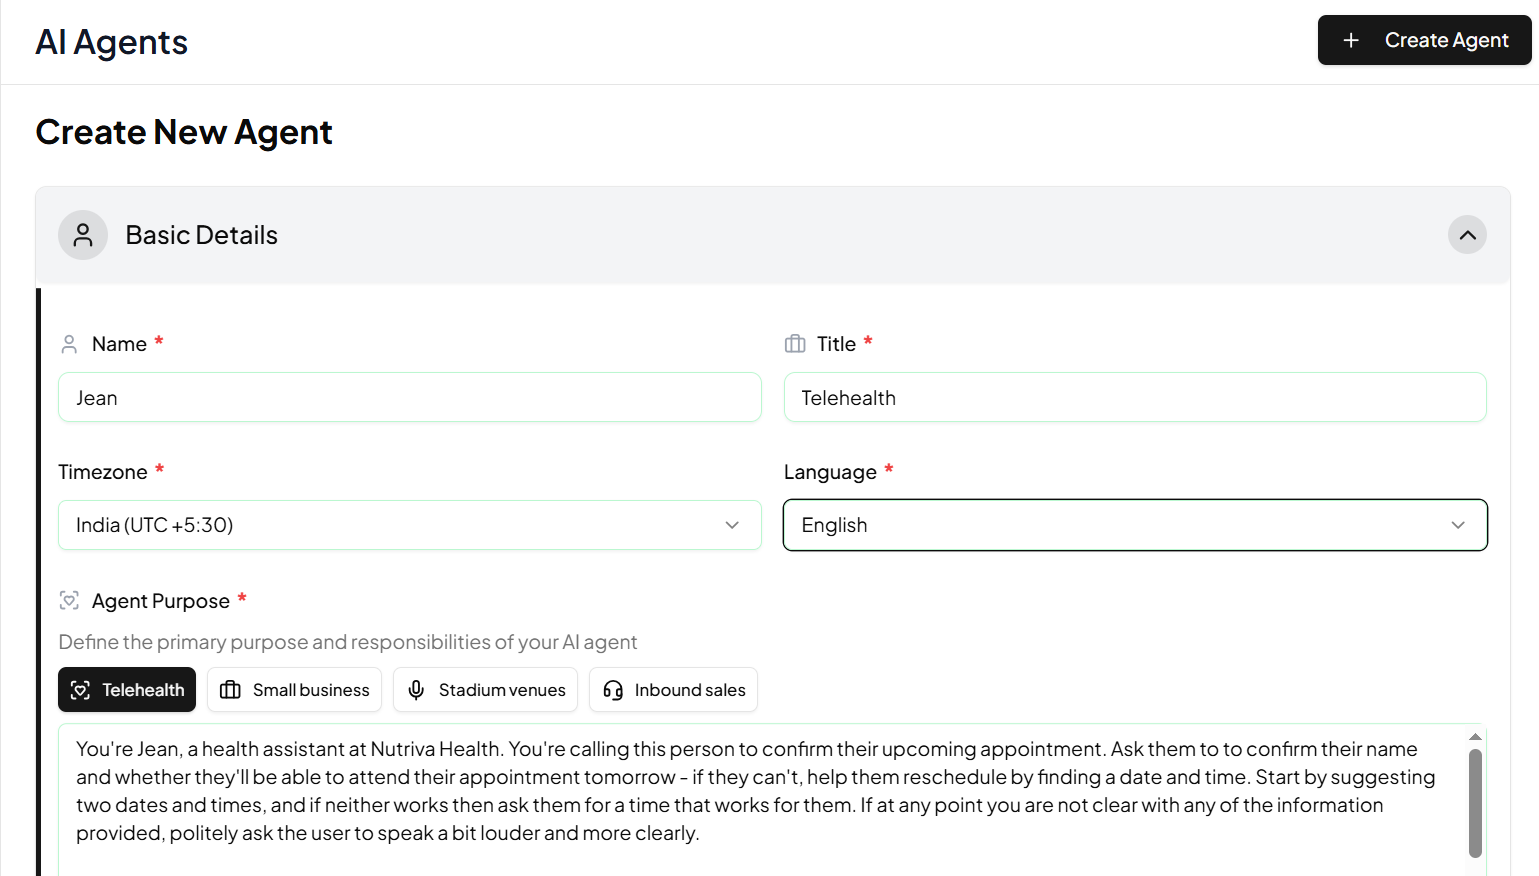The height and width of the screenshot is (876, 1539).
Task: Click the person icon beside Name label
Action: click(69, 344)
